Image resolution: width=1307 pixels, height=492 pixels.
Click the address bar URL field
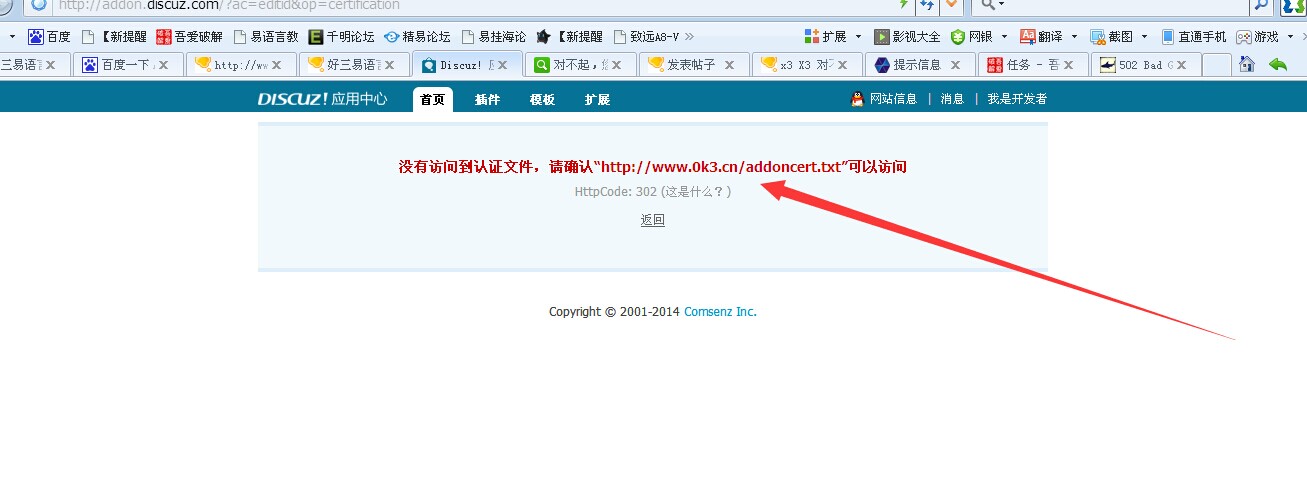470,5
